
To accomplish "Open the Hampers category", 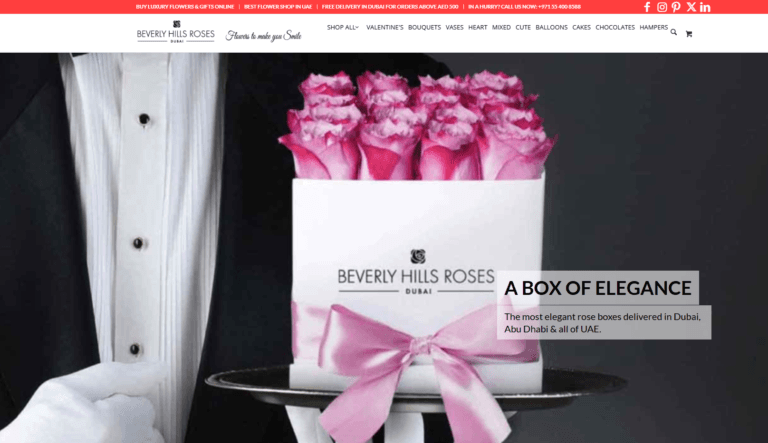I will point(653,27).
